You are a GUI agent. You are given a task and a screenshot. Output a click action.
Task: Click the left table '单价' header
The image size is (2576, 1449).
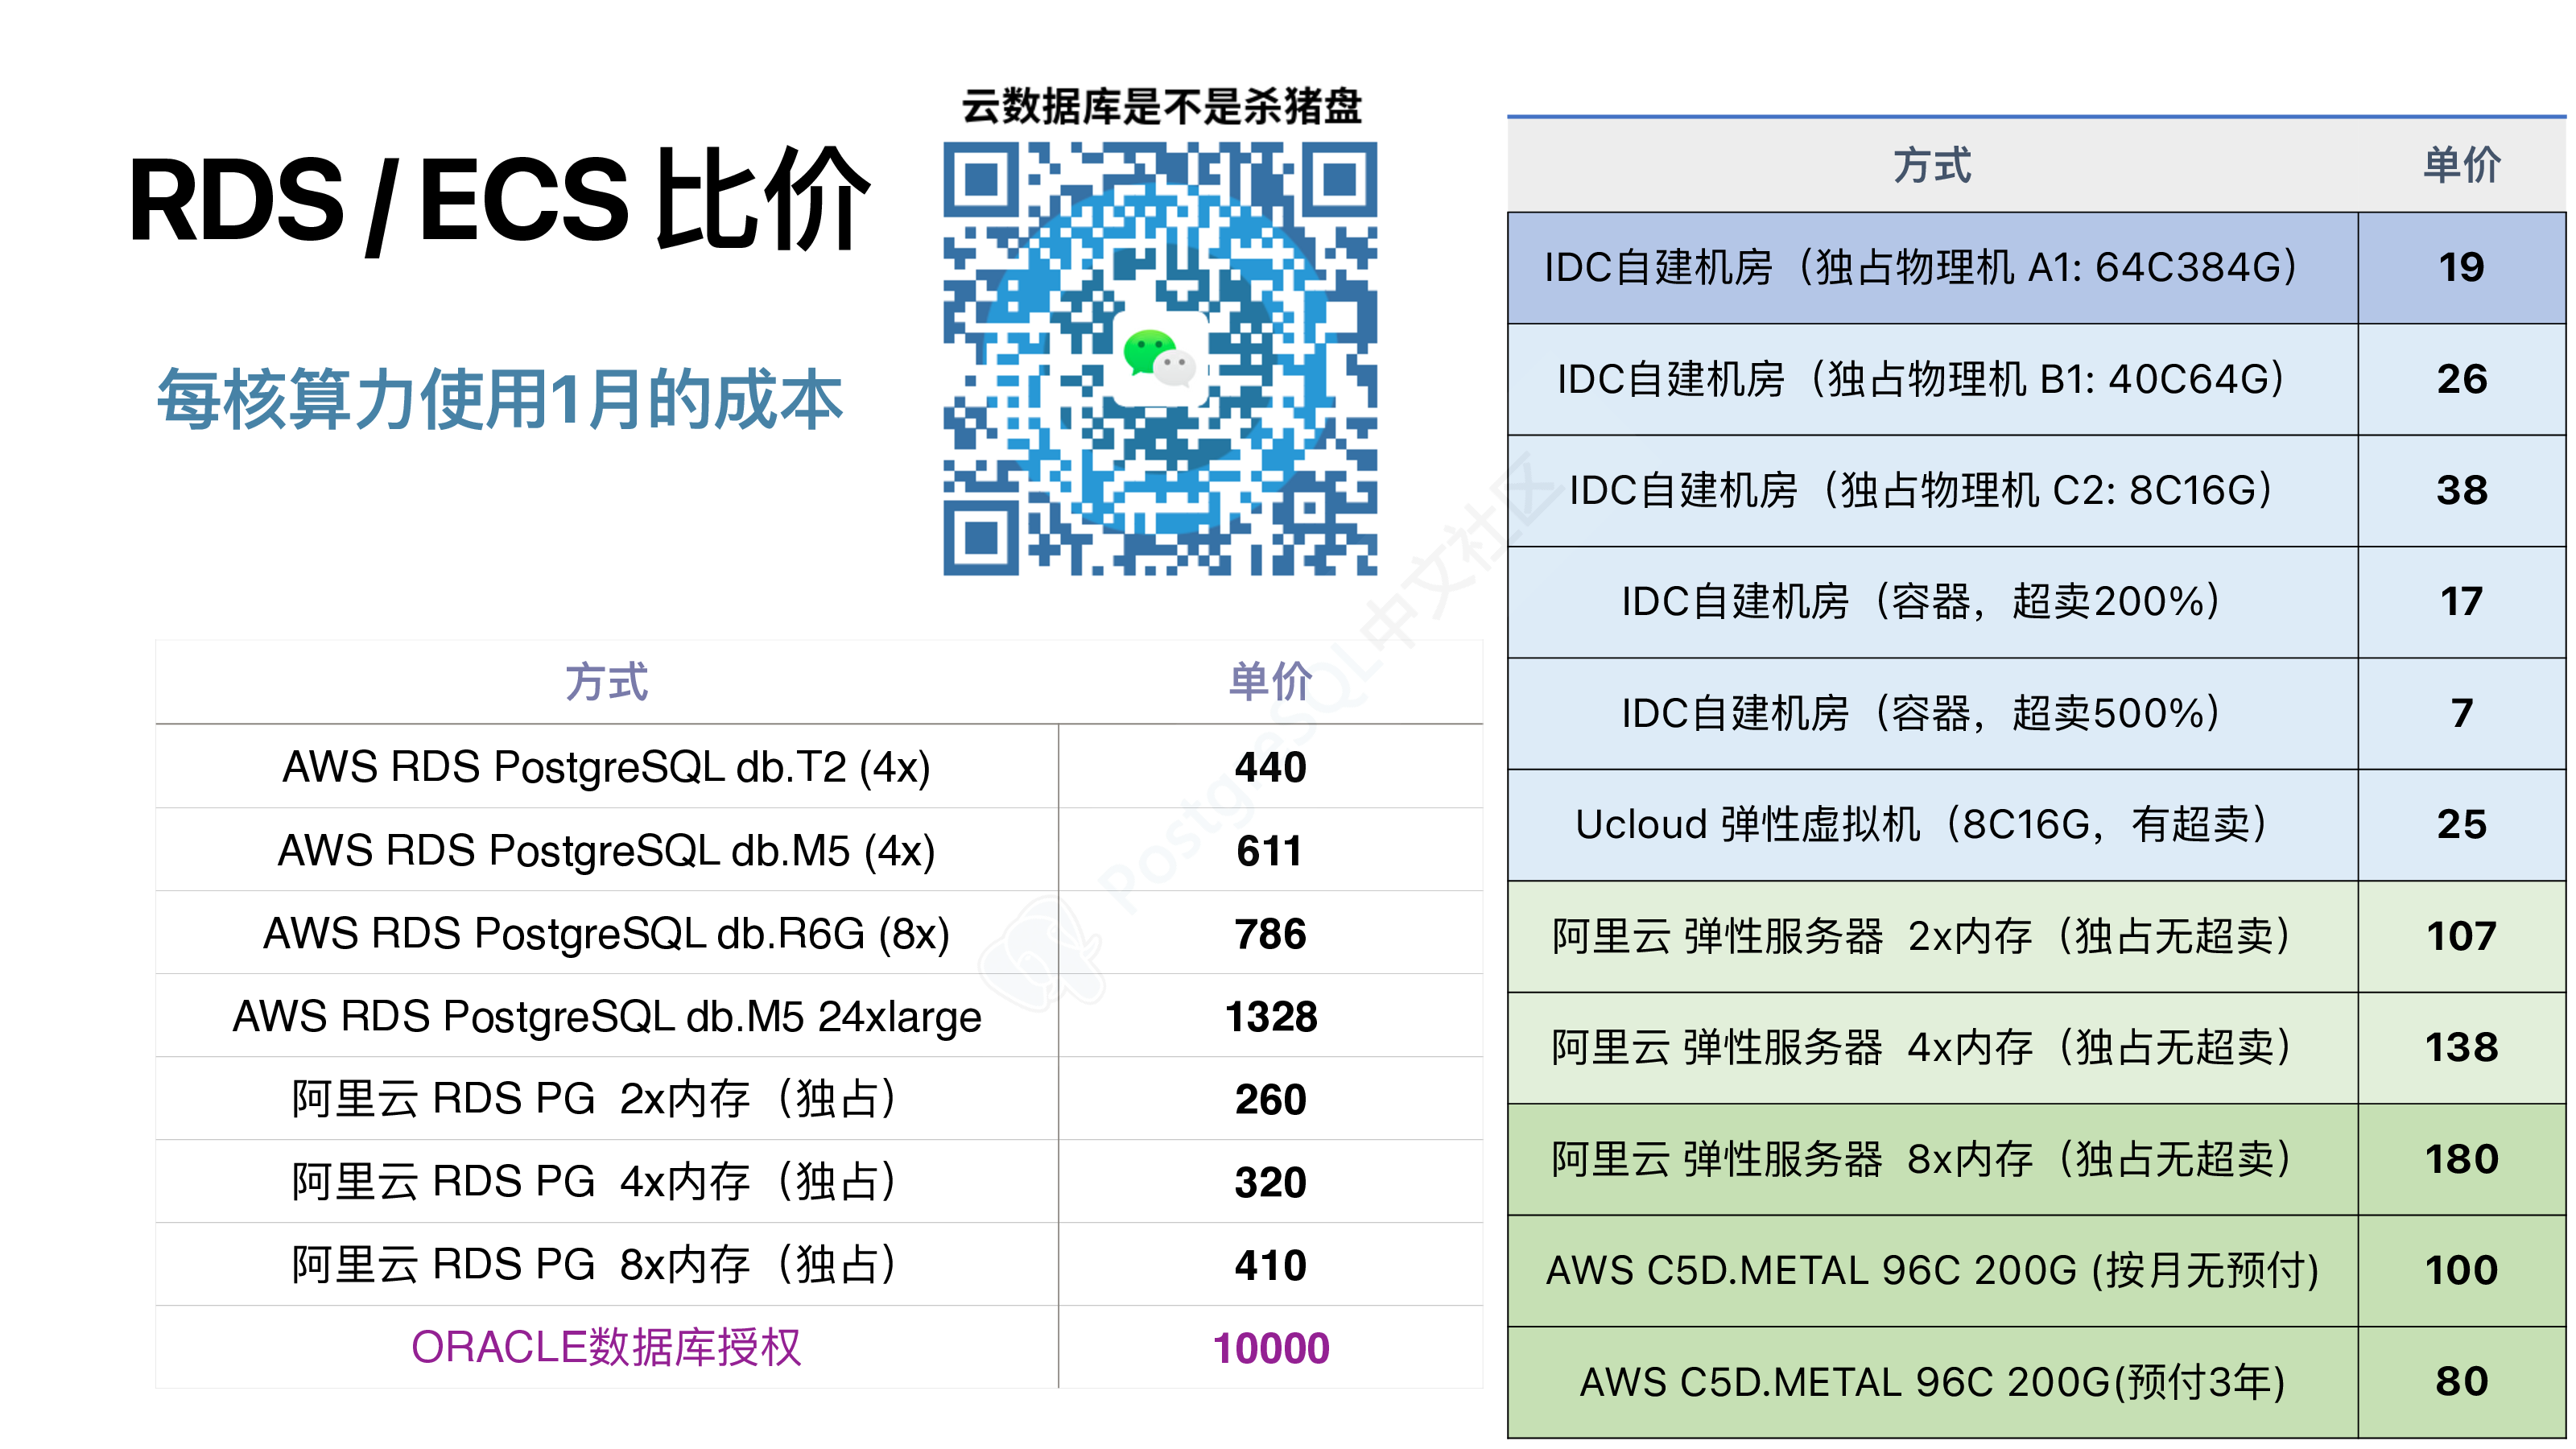(x=1270, y=682)
